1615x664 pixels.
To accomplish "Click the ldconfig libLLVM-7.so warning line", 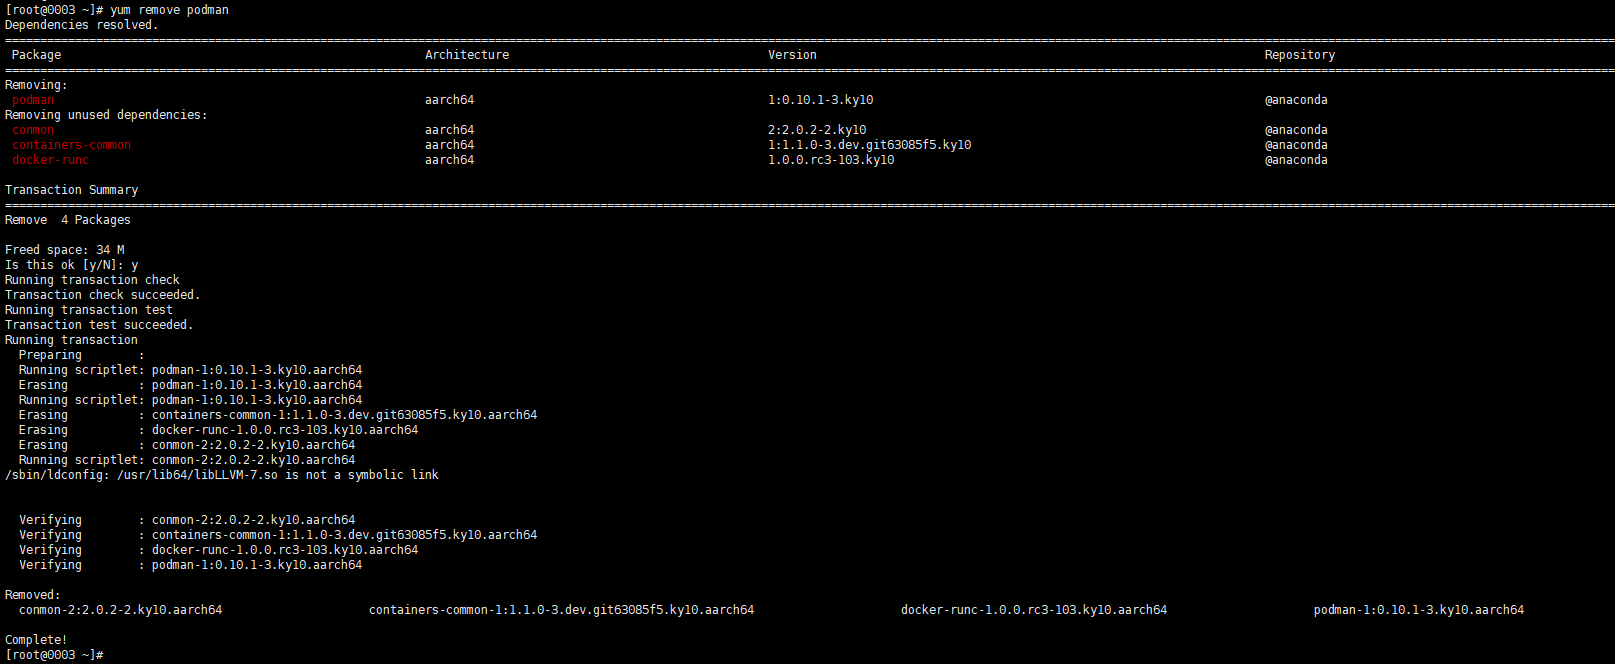I will 221,475.
